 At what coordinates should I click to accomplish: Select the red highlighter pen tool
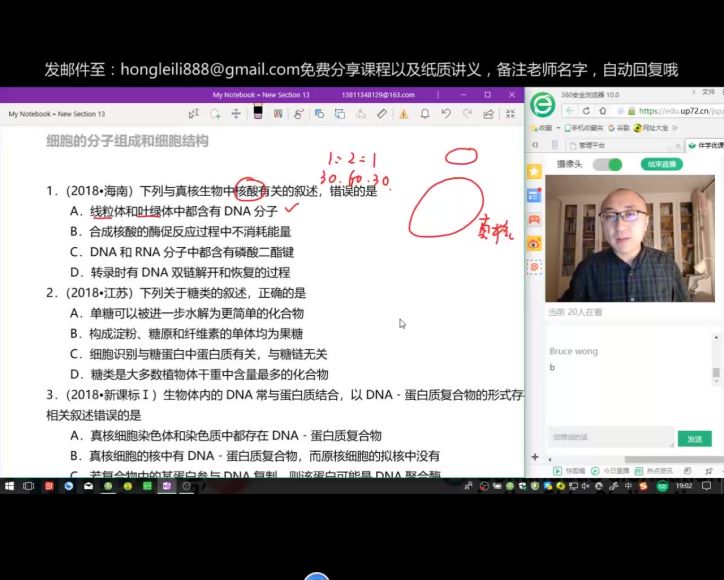point(278,114)
